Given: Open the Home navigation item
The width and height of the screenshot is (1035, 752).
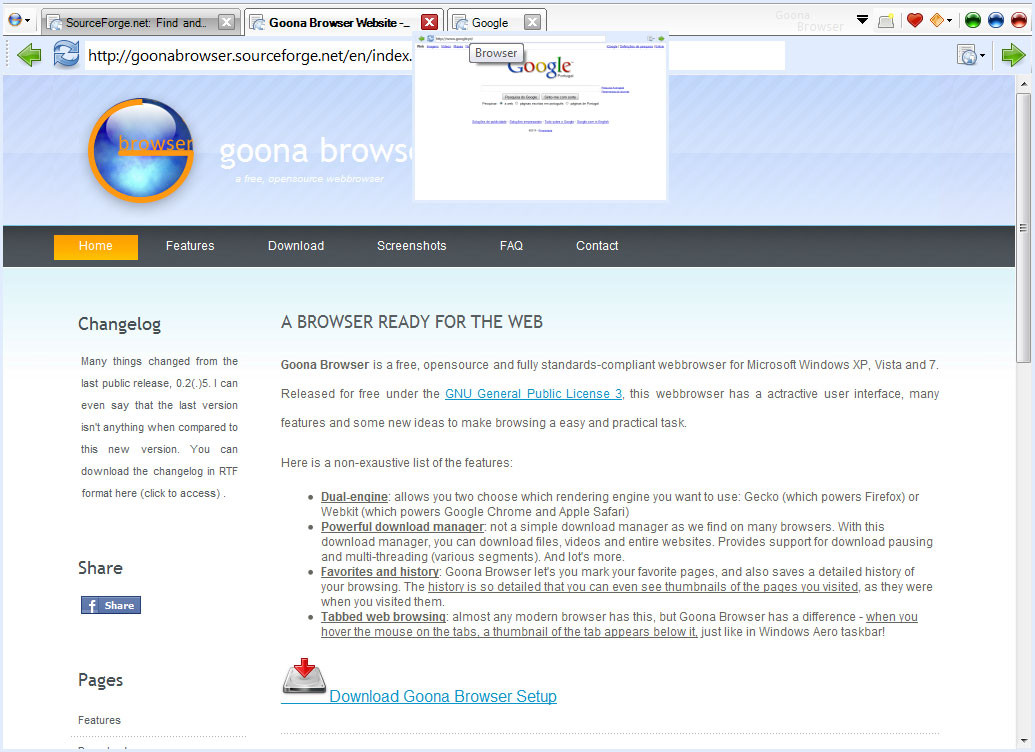Looking at the screenshot, I should 96,246.
